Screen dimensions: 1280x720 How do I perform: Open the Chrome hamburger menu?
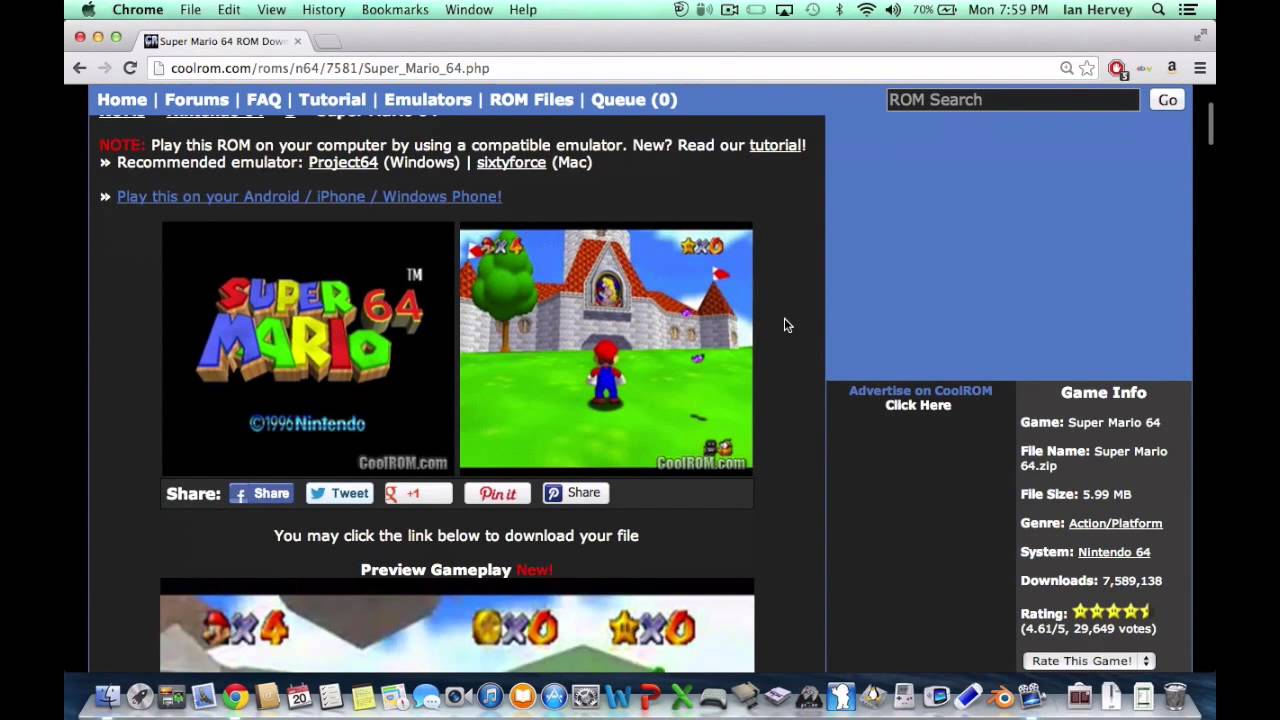[x=1200, y=68]
